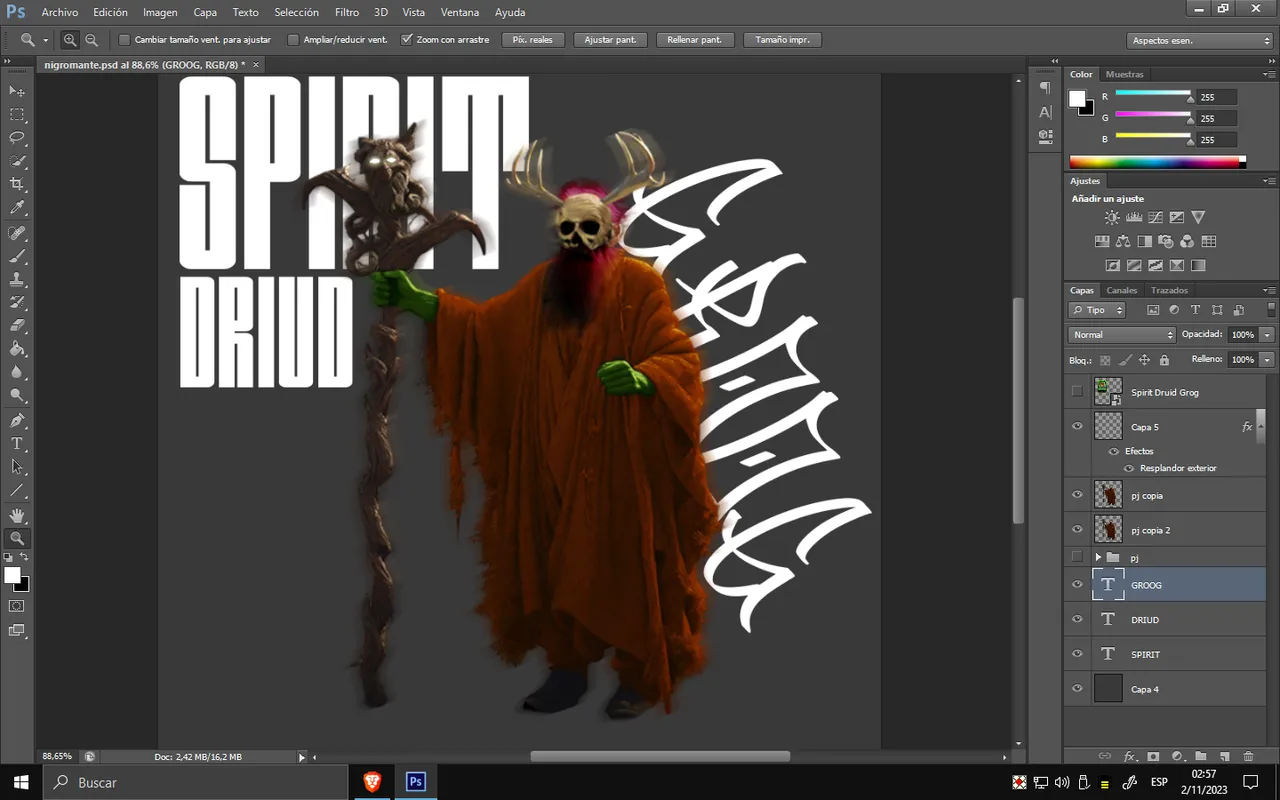This screenshot has height=800, width=1280.
Task: Hide the DRIUD text layer
Action: click(1077, 620)
